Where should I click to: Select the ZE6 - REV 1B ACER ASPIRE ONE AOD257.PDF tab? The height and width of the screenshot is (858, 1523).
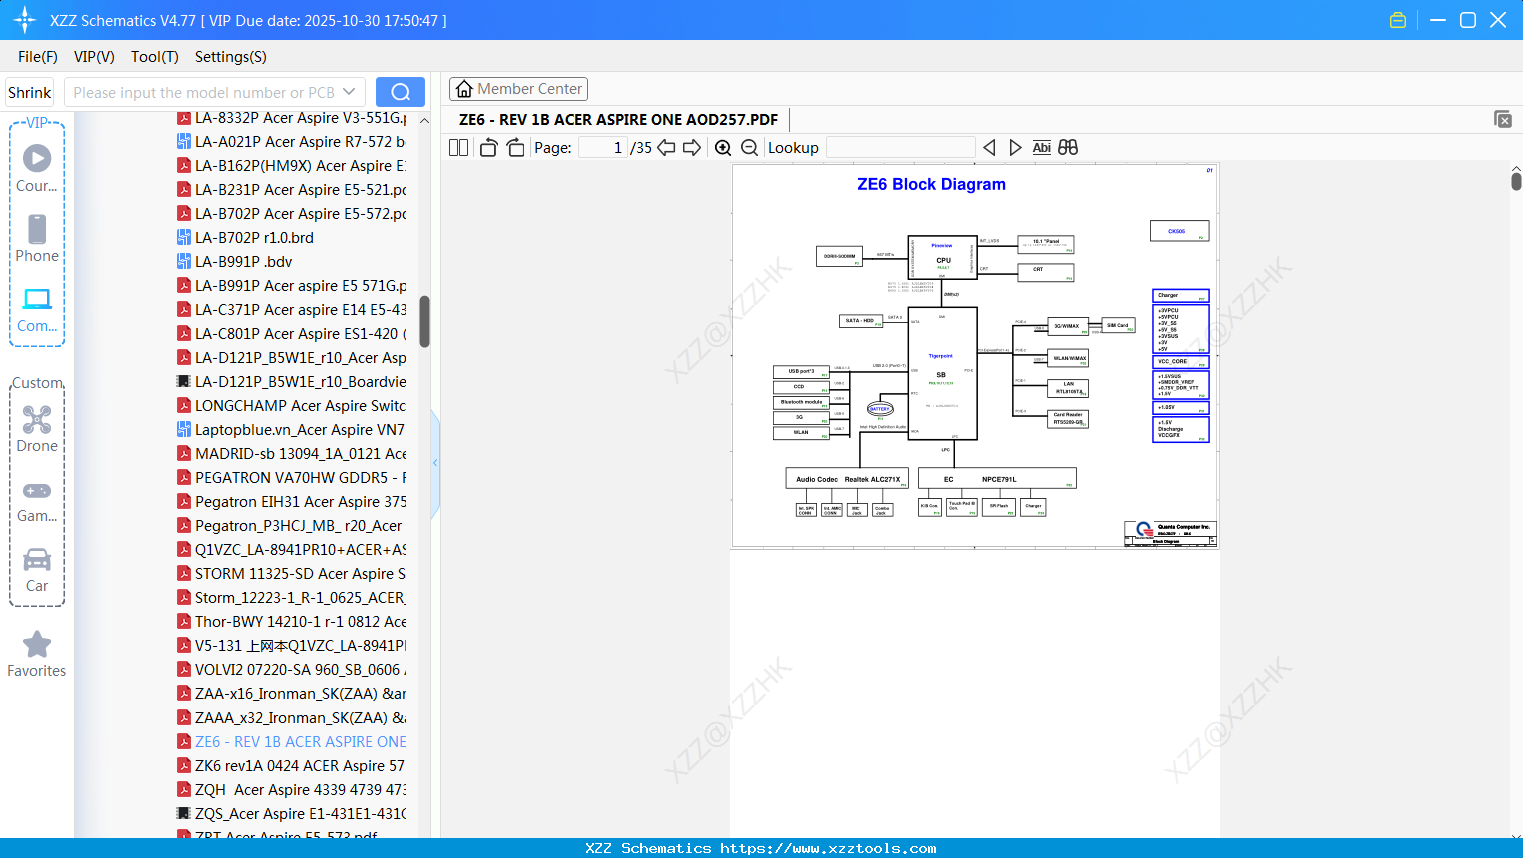tap(618, 120)
